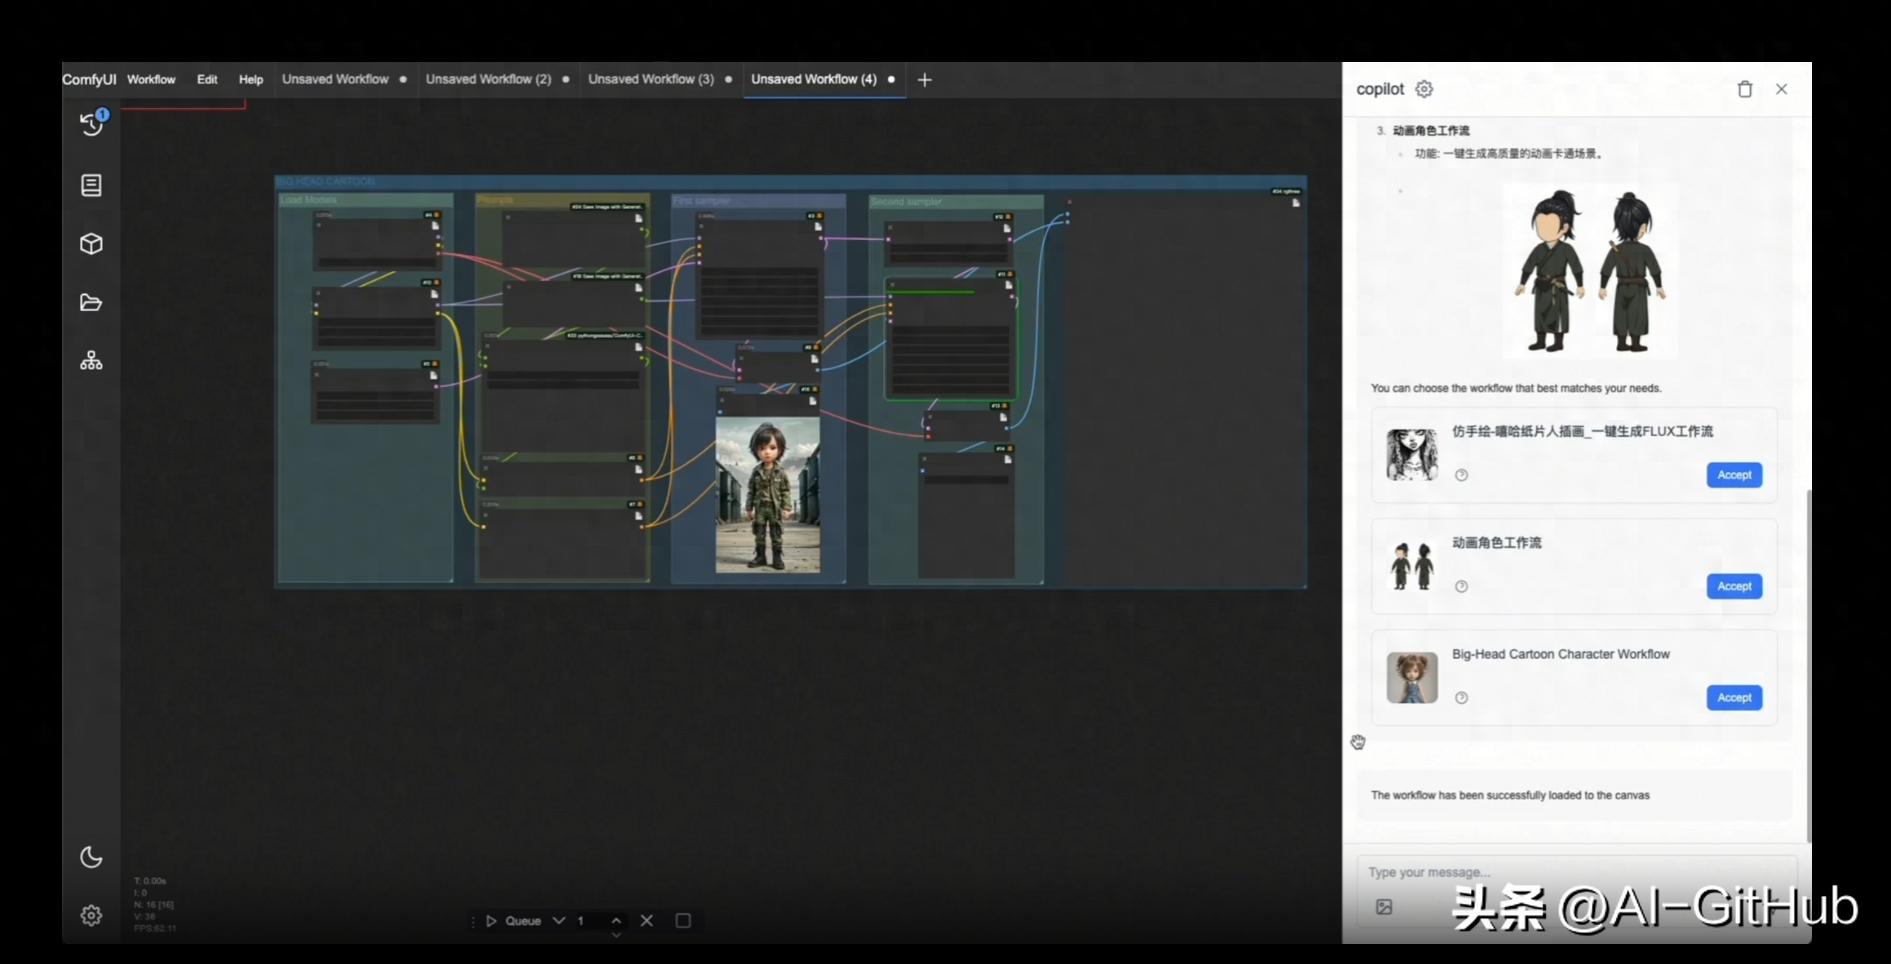Screen dimensions: 1891x964
Task: Click the node hierarchy tree sidebar icon
Action: (91, 361)
